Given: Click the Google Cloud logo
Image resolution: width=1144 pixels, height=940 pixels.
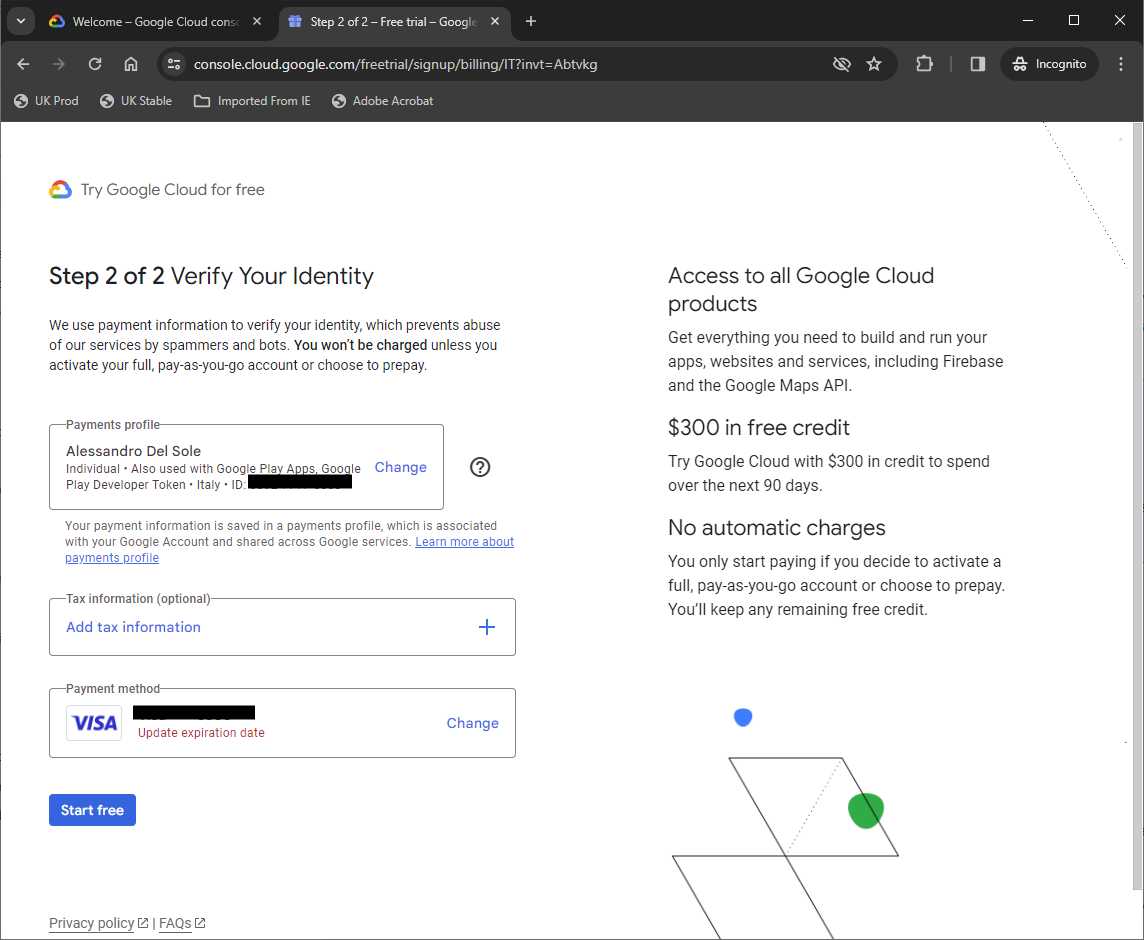Looking at the screenshot, I should point(61,189).
